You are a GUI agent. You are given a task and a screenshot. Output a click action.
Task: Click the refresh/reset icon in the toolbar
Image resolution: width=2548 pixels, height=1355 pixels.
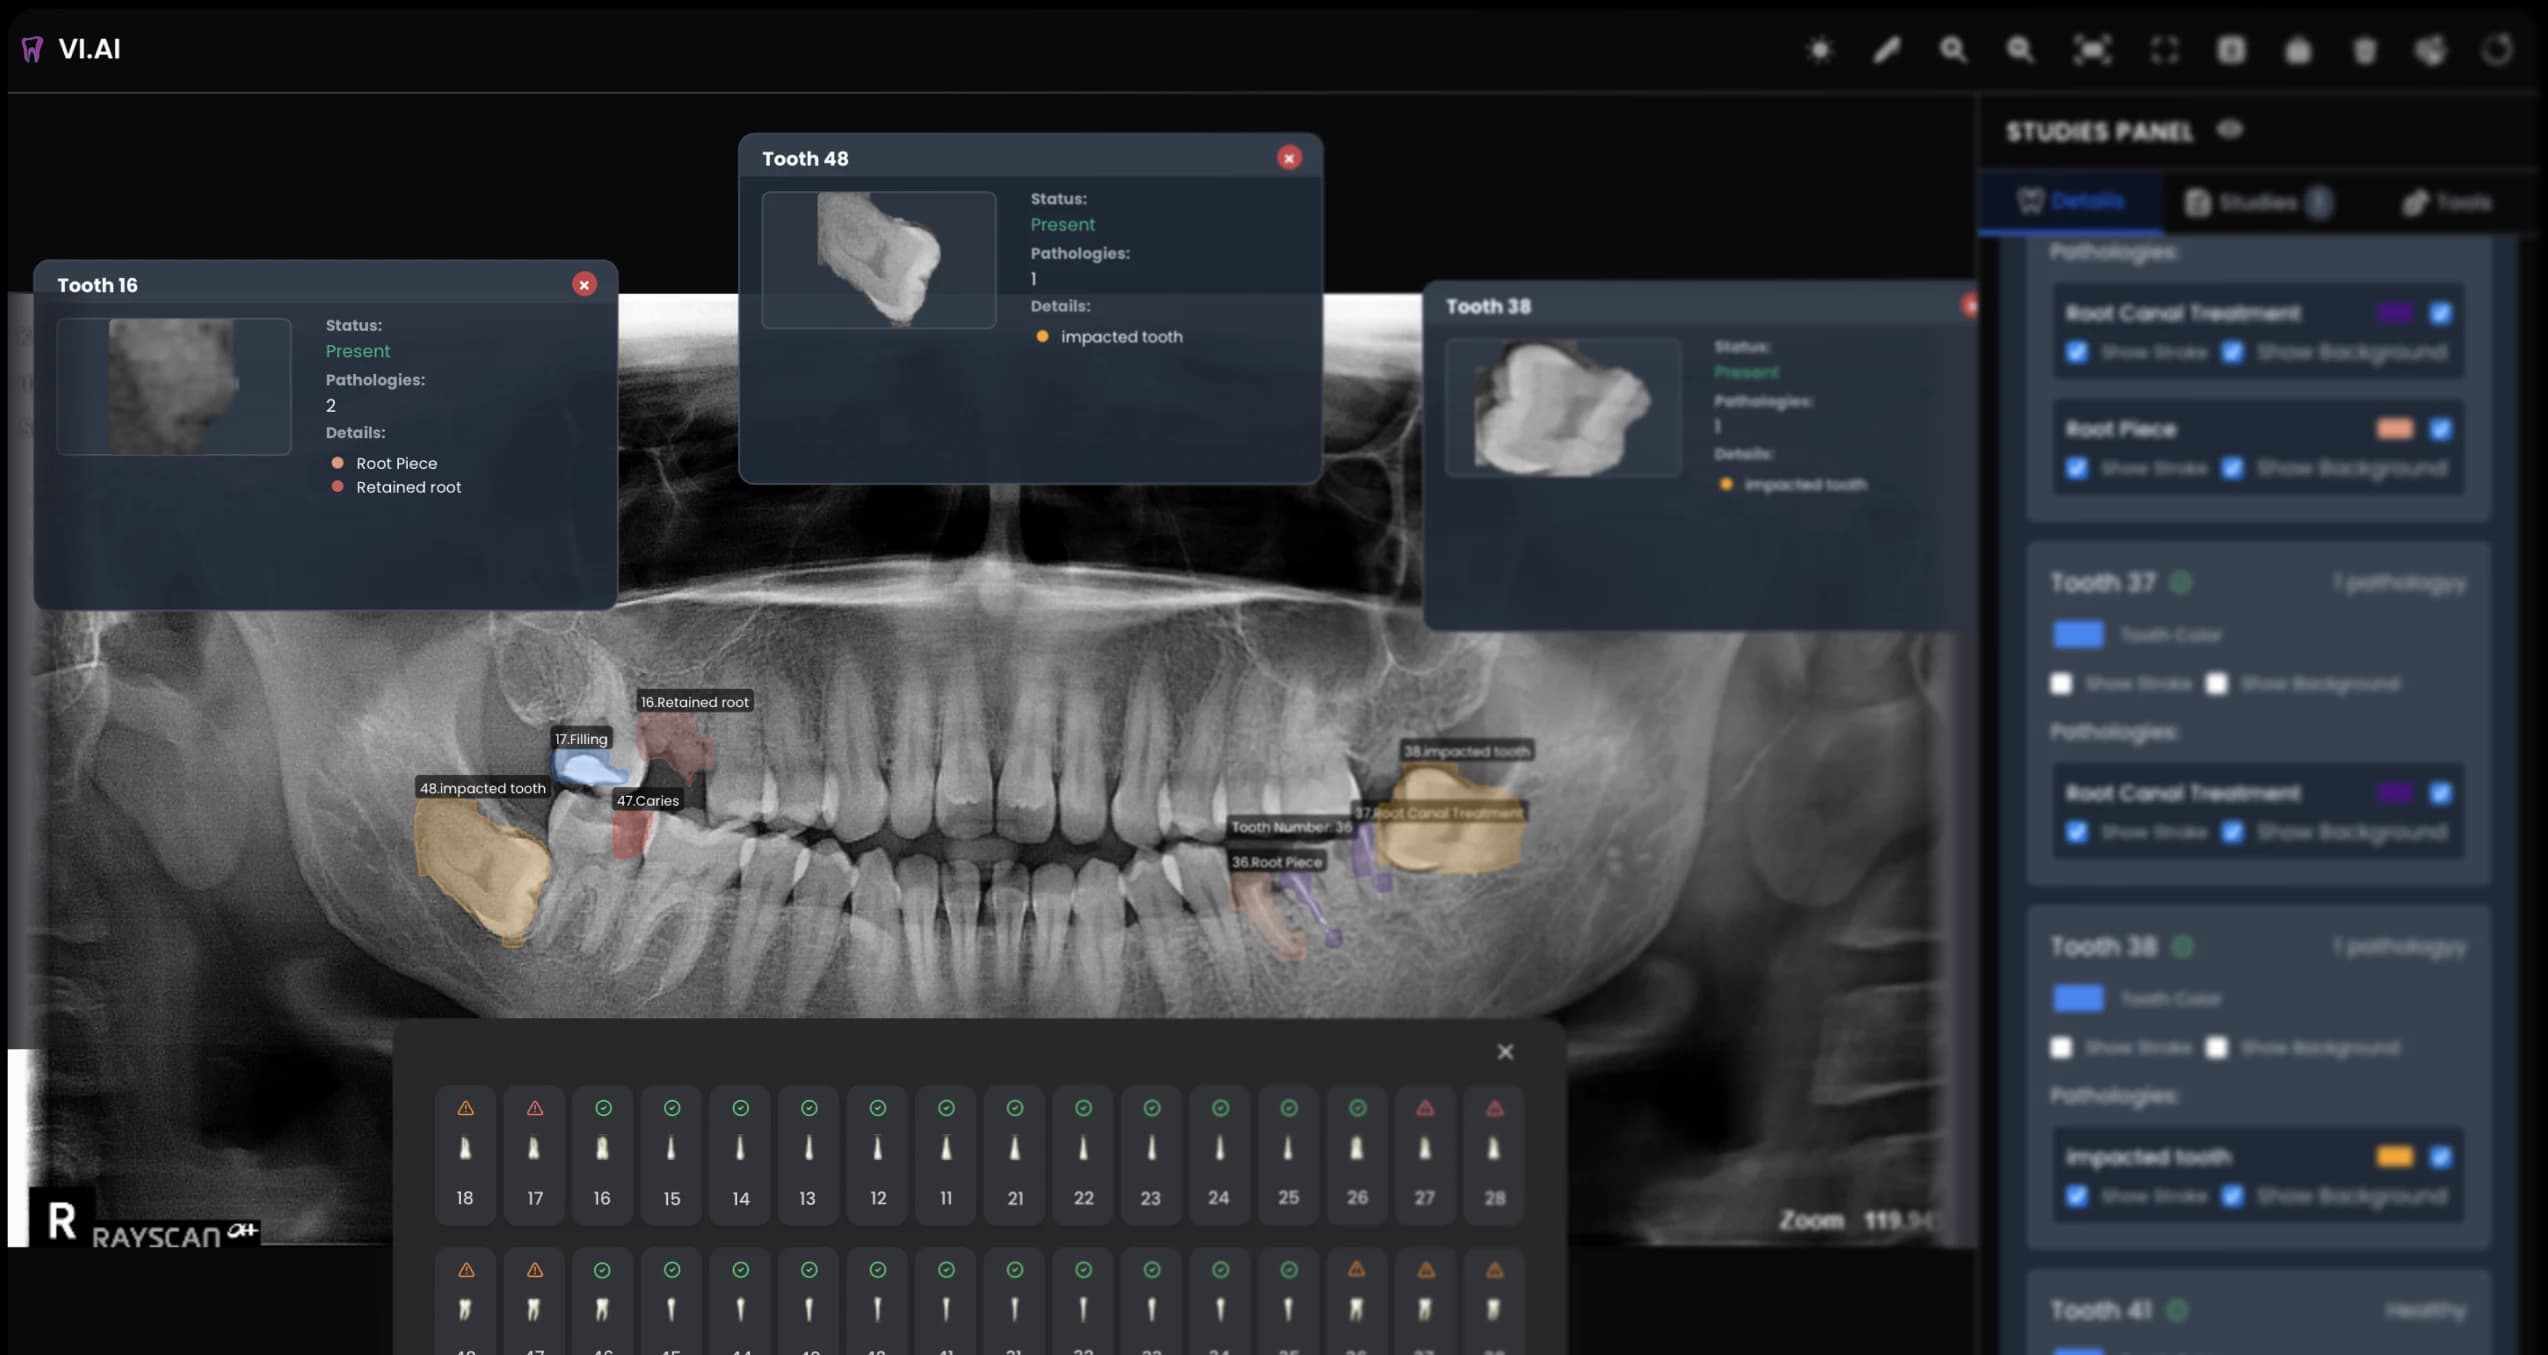tap(2497, 49)
